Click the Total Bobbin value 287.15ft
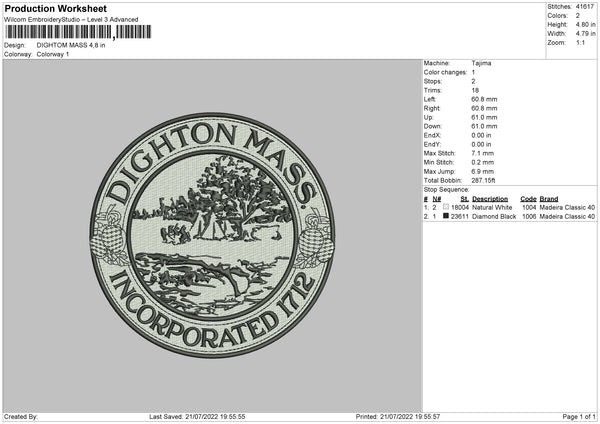Image resolution: width=600 pixels, height=424 pixels. tap(483, 180)
